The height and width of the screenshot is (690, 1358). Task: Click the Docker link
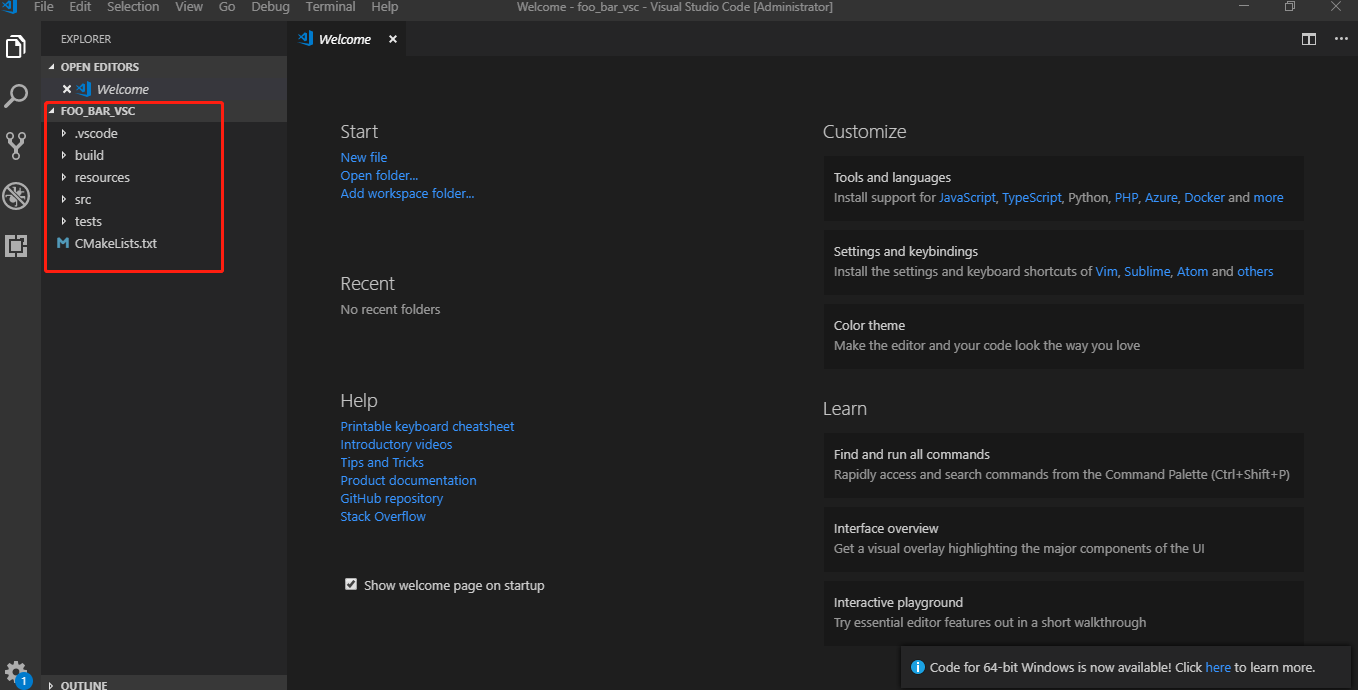click(1204, 197)
